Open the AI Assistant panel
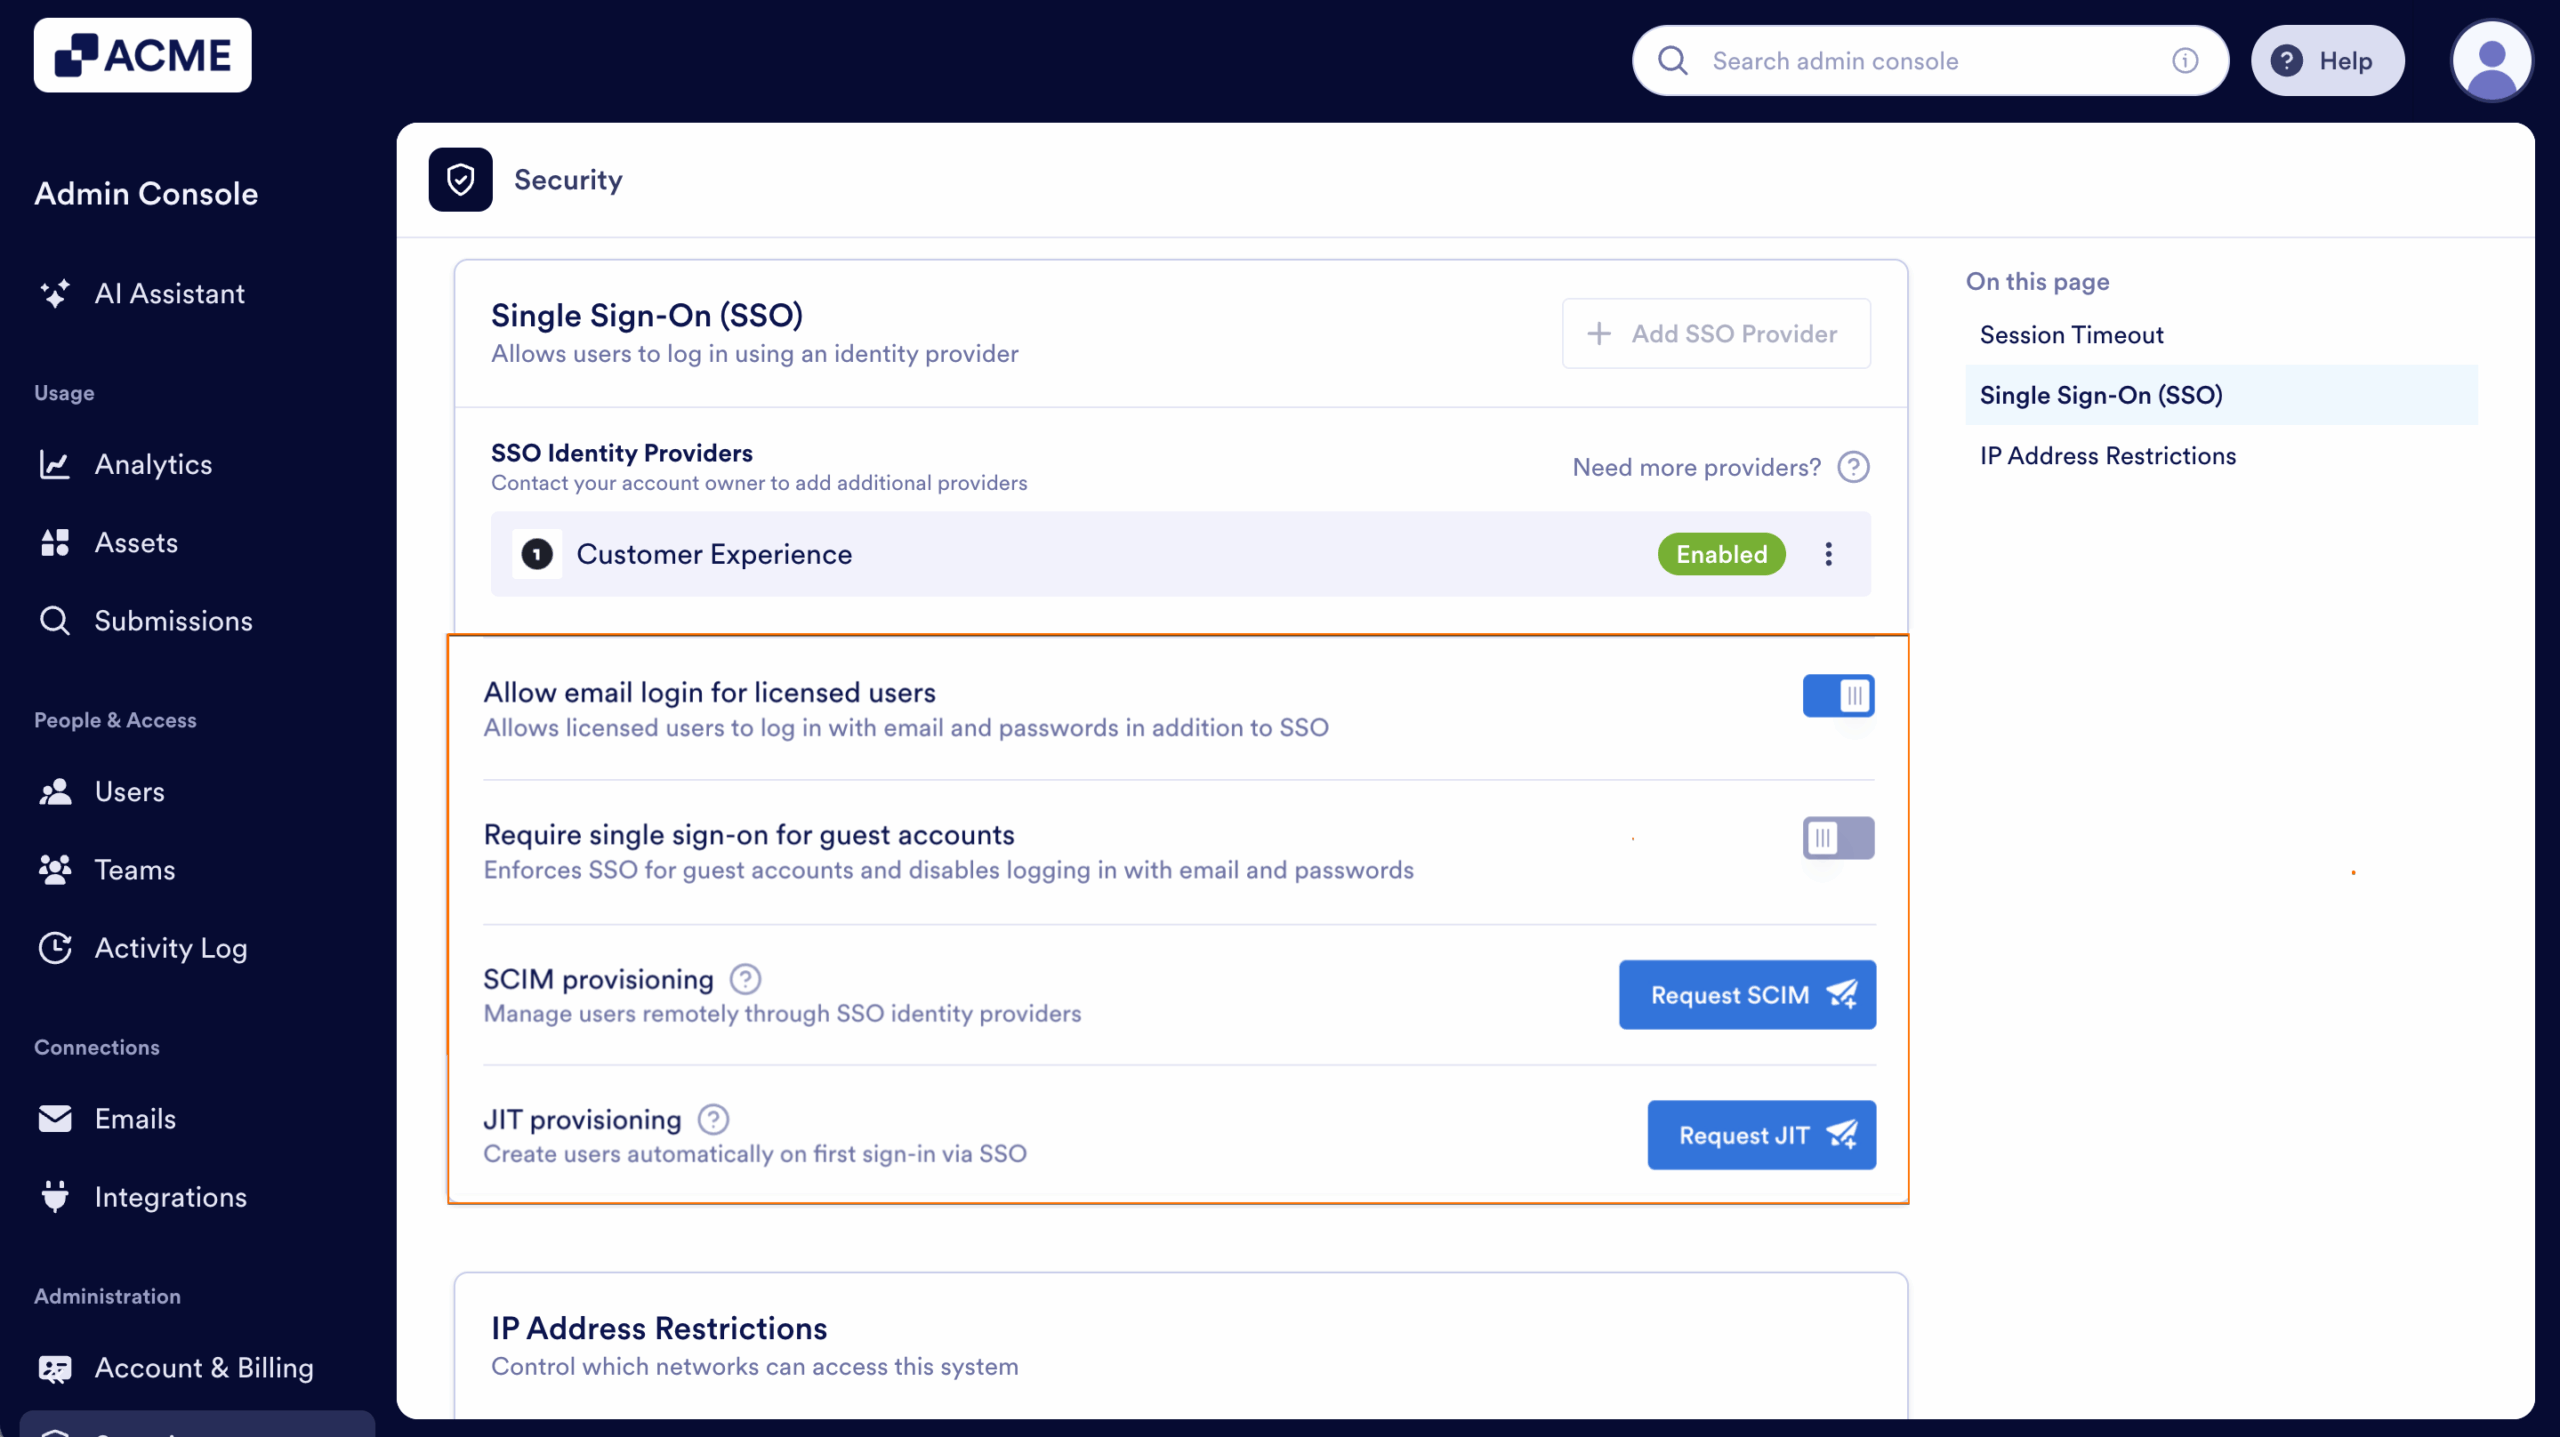Viewport: 2560px width, 1437px height. [x=169, y=293]
